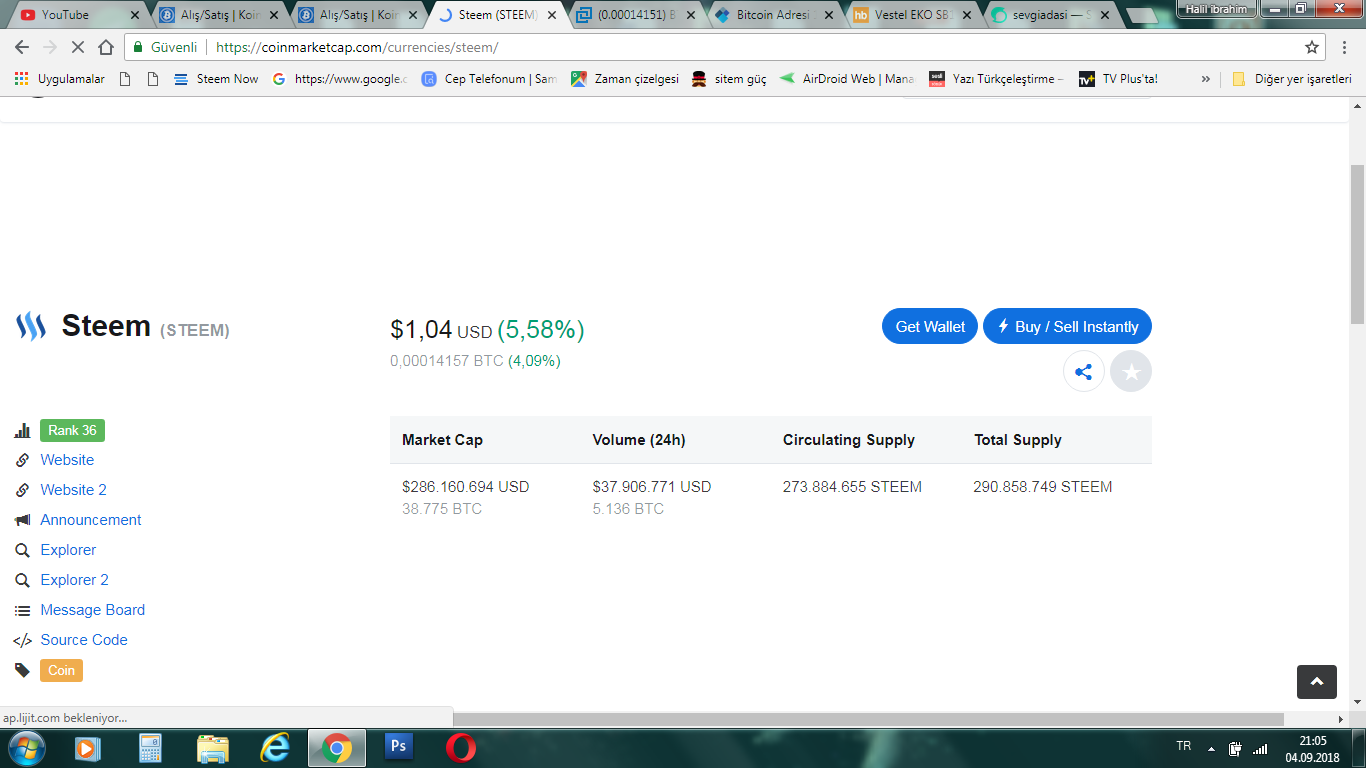Open the Explorer 2 link
This screenshot has width=1366, height=768.
tap(74, 580)
